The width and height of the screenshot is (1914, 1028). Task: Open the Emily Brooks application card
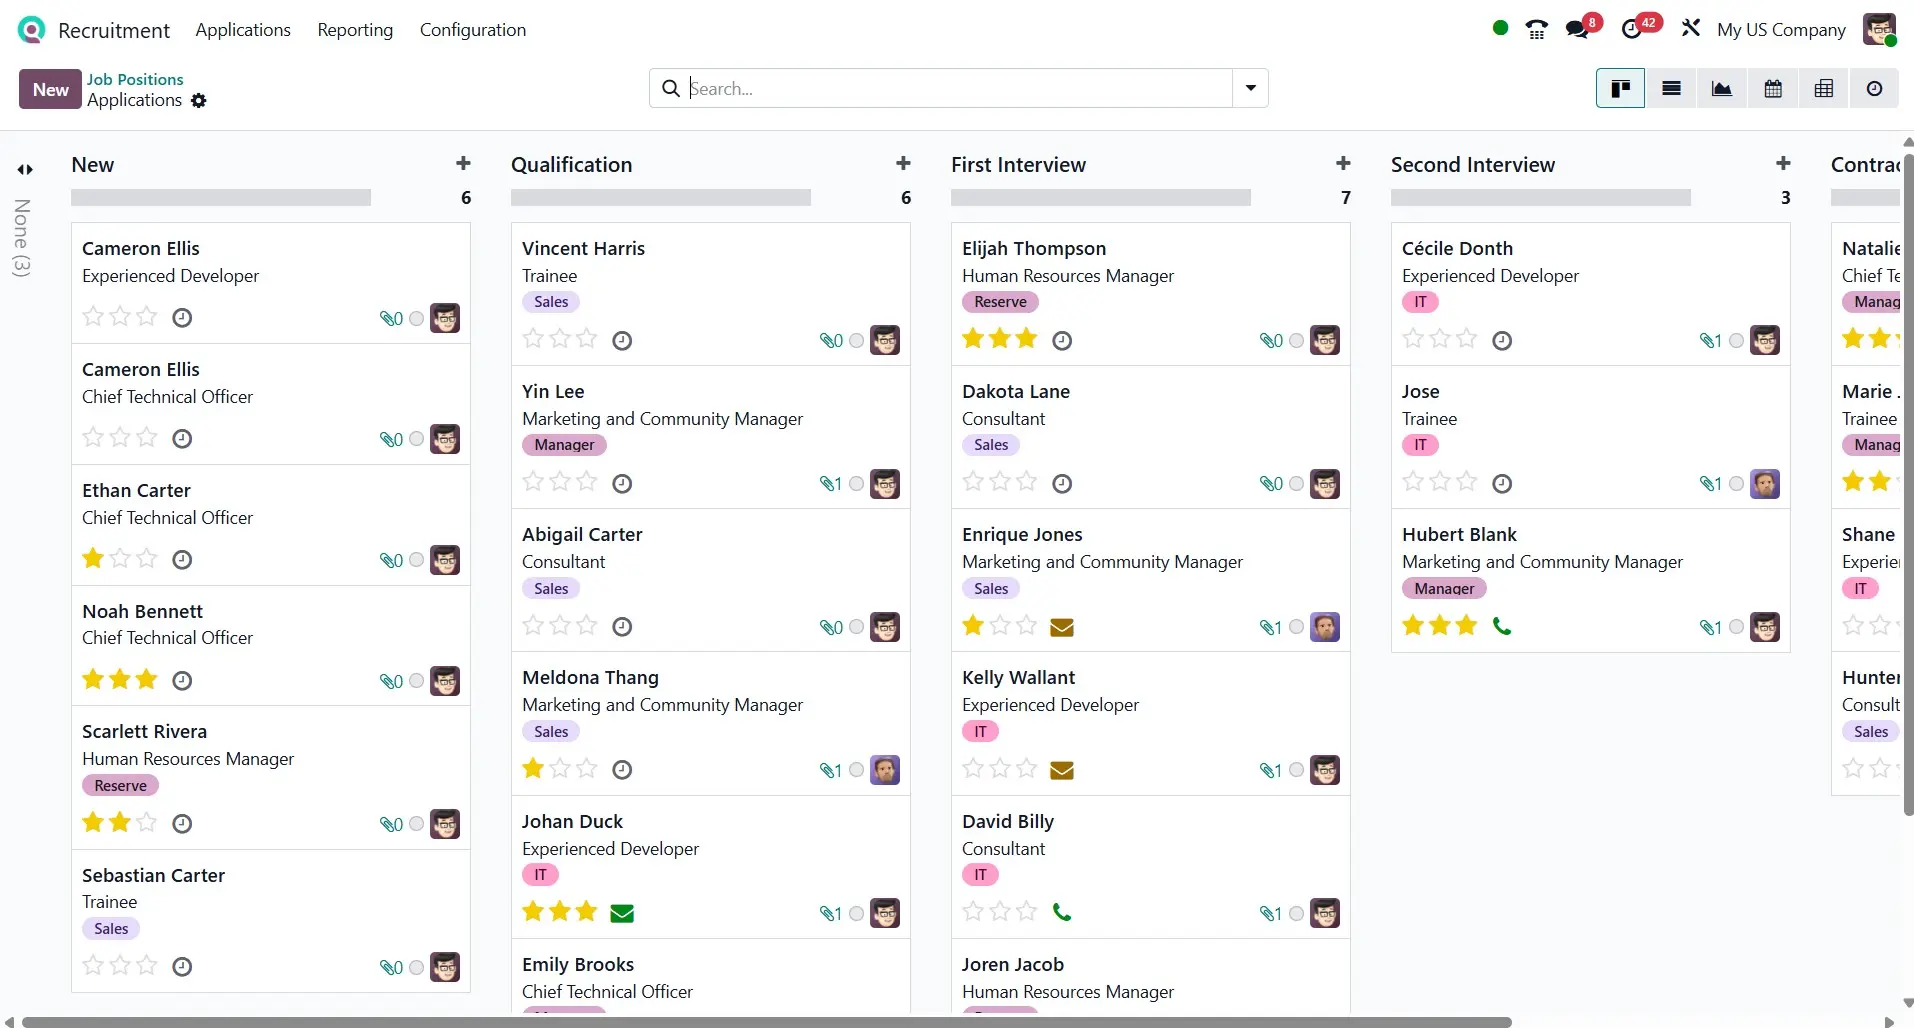click(710, 977)
